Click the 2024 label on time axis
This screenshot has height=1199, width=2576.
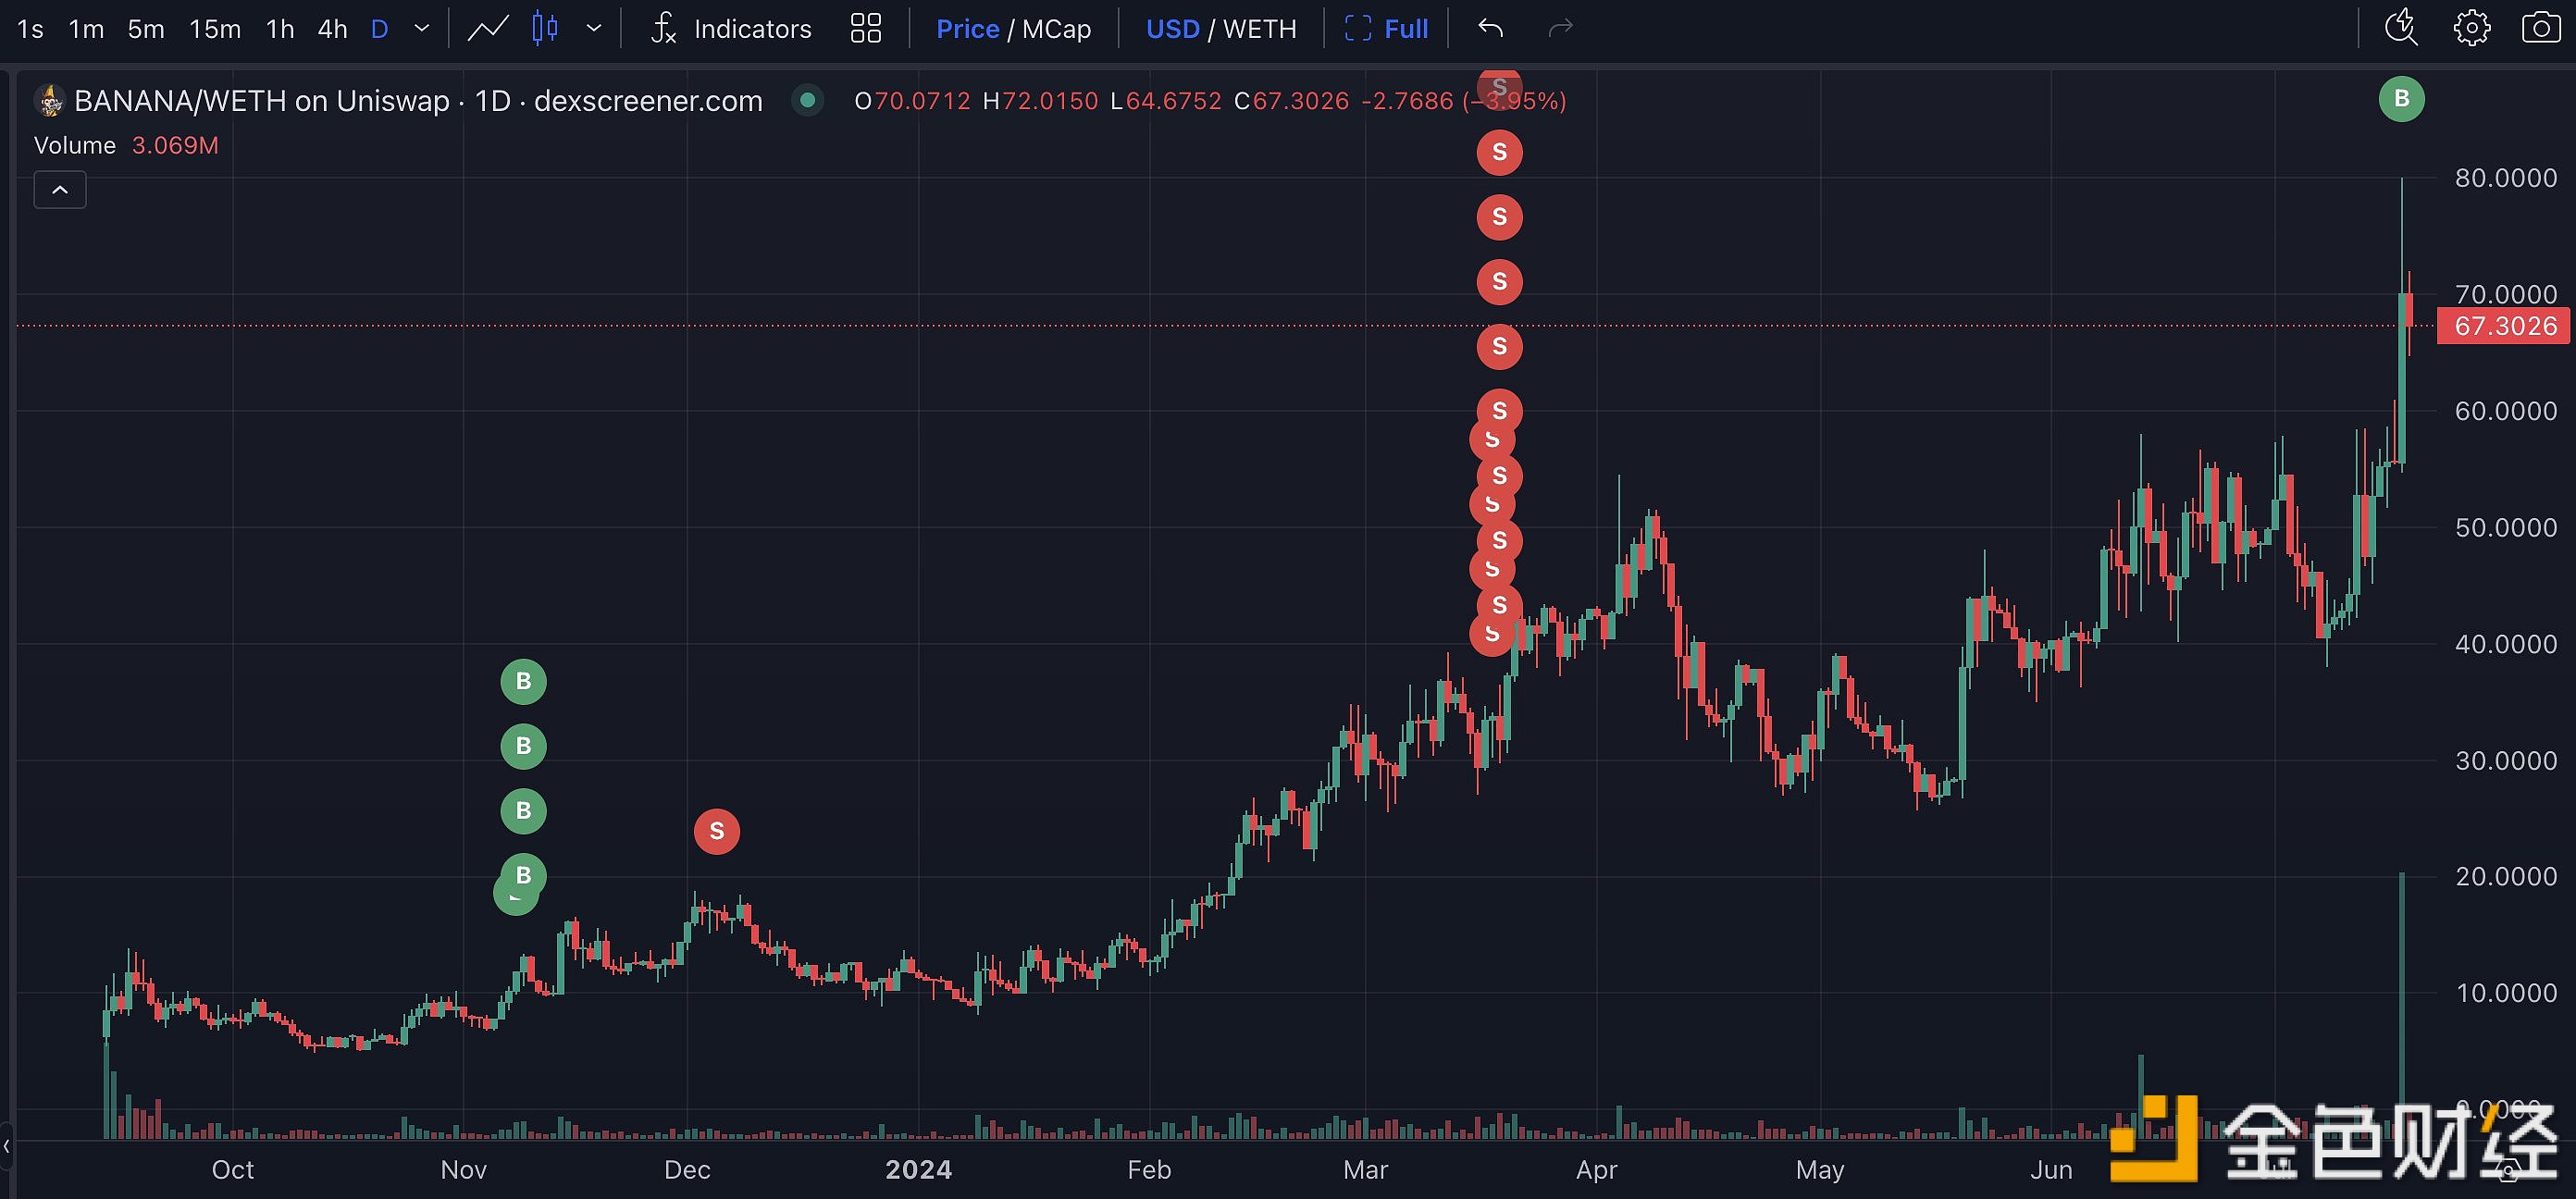918,1170
